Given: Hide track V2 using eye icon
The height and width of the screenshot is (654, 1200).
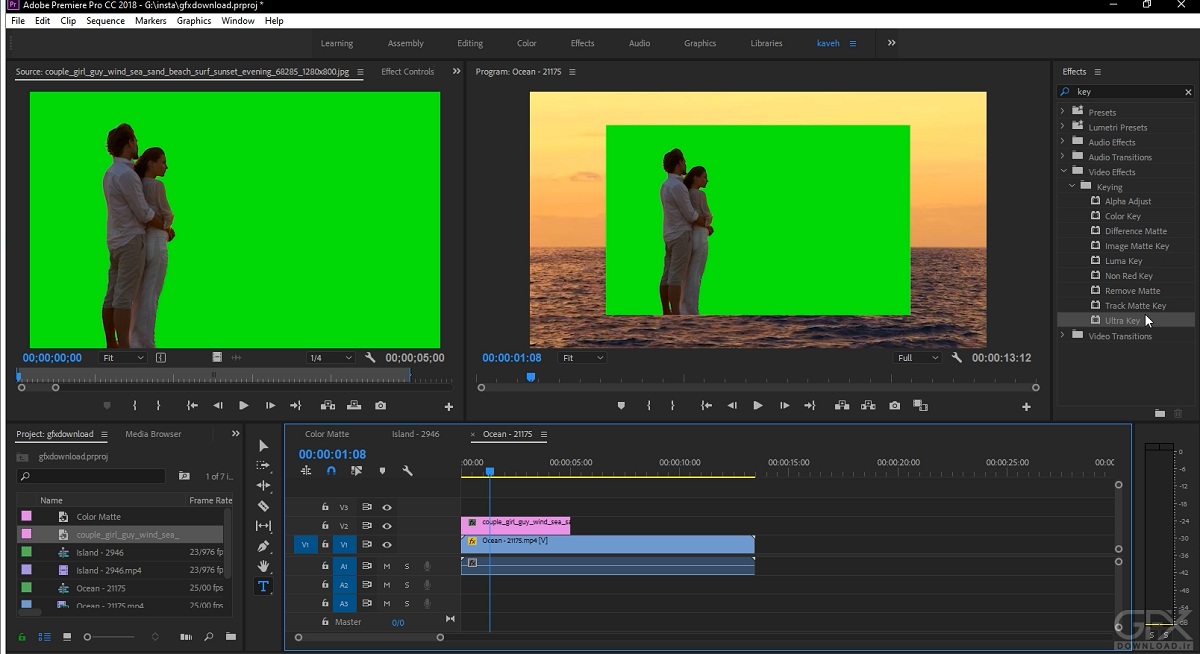Looking at the screenshot, I should [387, 526].
